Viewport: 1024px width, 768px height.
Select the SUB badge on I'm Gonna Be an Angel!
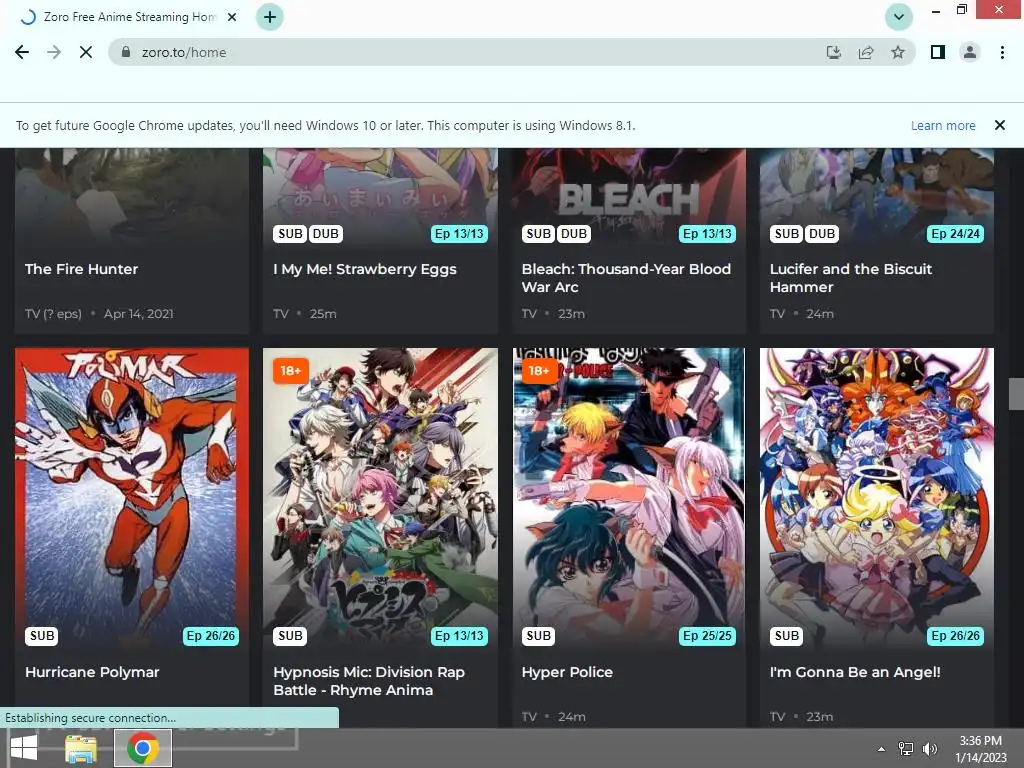786,636
